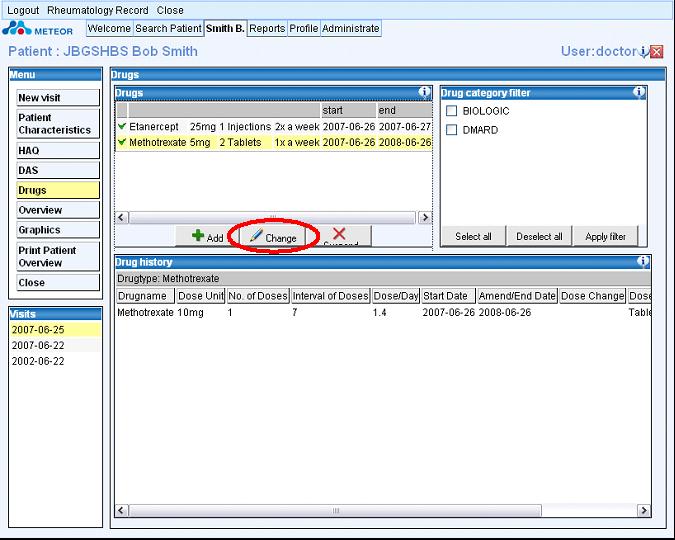Check the DMARD checkbox

coord(452,130)
